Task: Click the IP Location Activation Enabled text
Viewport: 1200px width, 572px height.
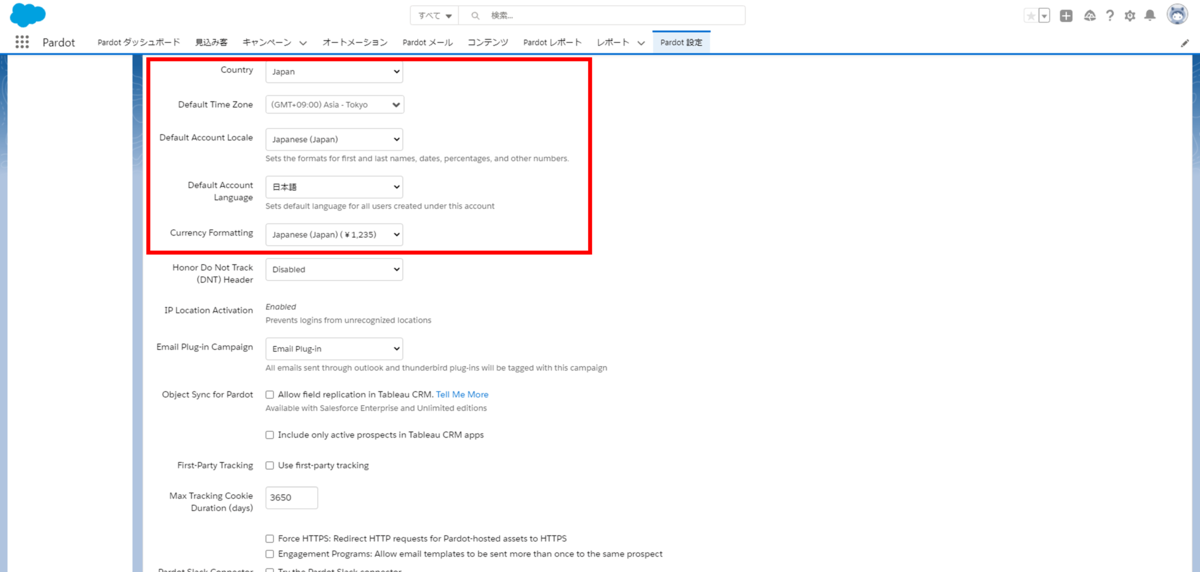Action: (281, 307)
